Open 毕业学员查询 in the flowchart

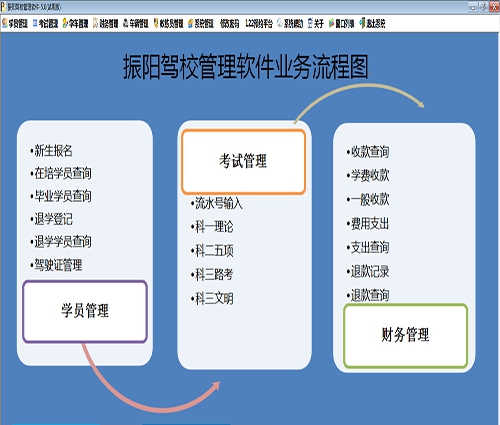tap(63, 196)
